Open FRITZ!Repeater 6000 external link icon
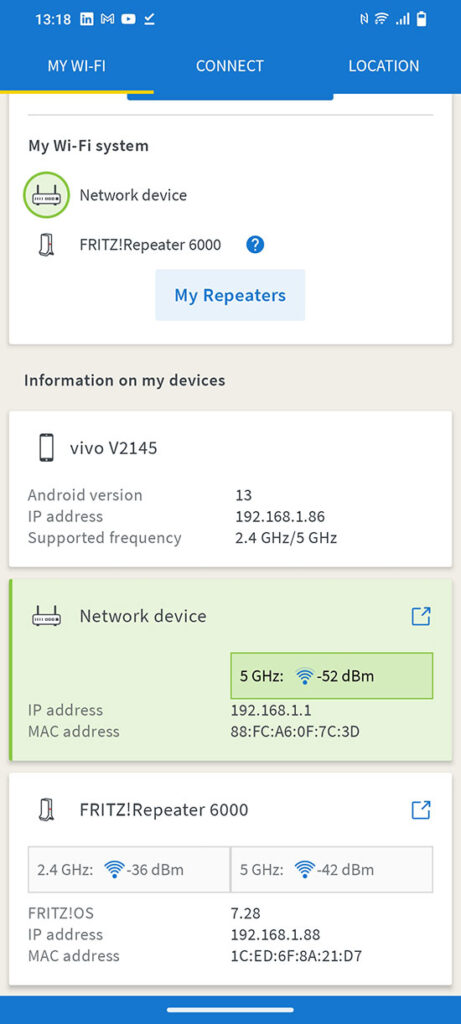 coord(421,810)
